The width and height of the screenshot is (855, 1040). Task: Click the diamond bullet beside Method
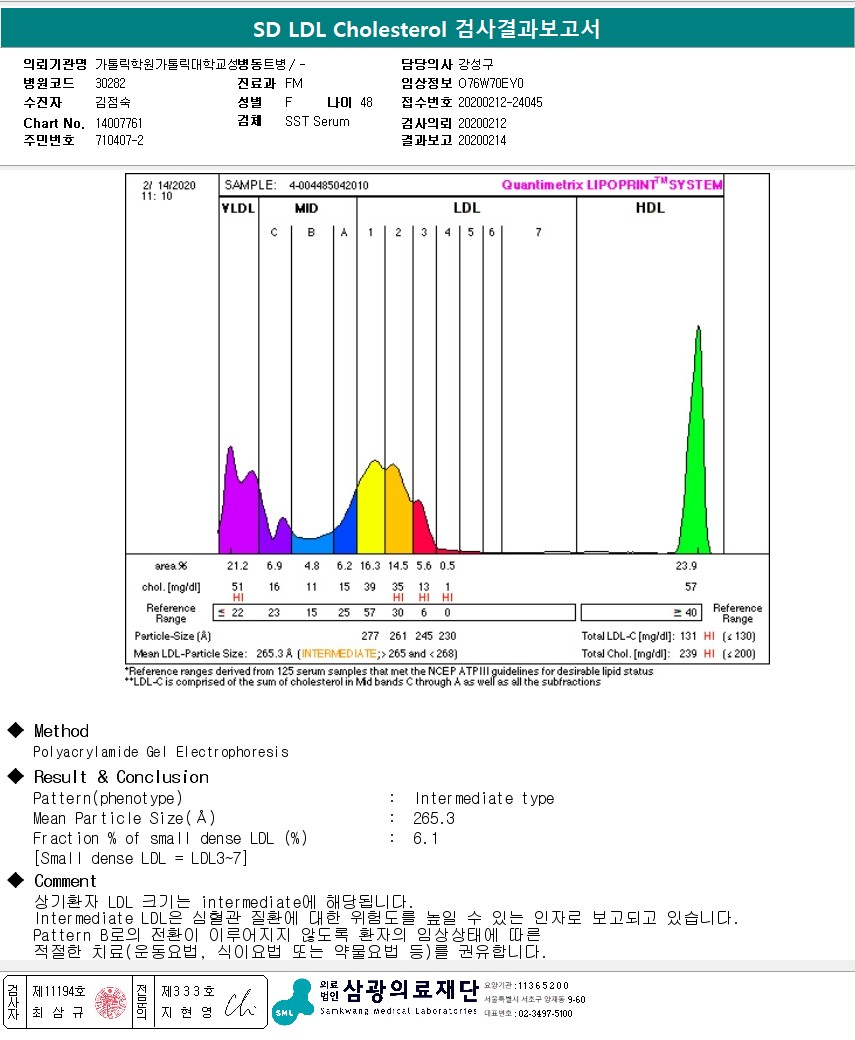click(15, 730)
